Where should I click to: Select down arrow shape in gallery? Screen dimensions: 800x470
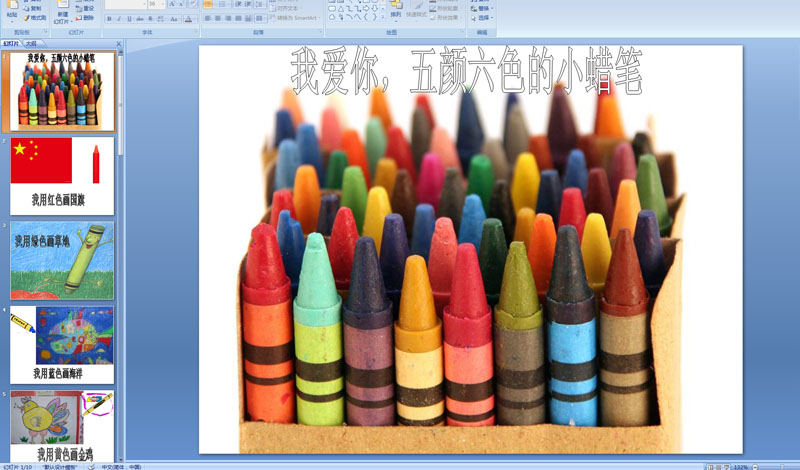(375, 8)
